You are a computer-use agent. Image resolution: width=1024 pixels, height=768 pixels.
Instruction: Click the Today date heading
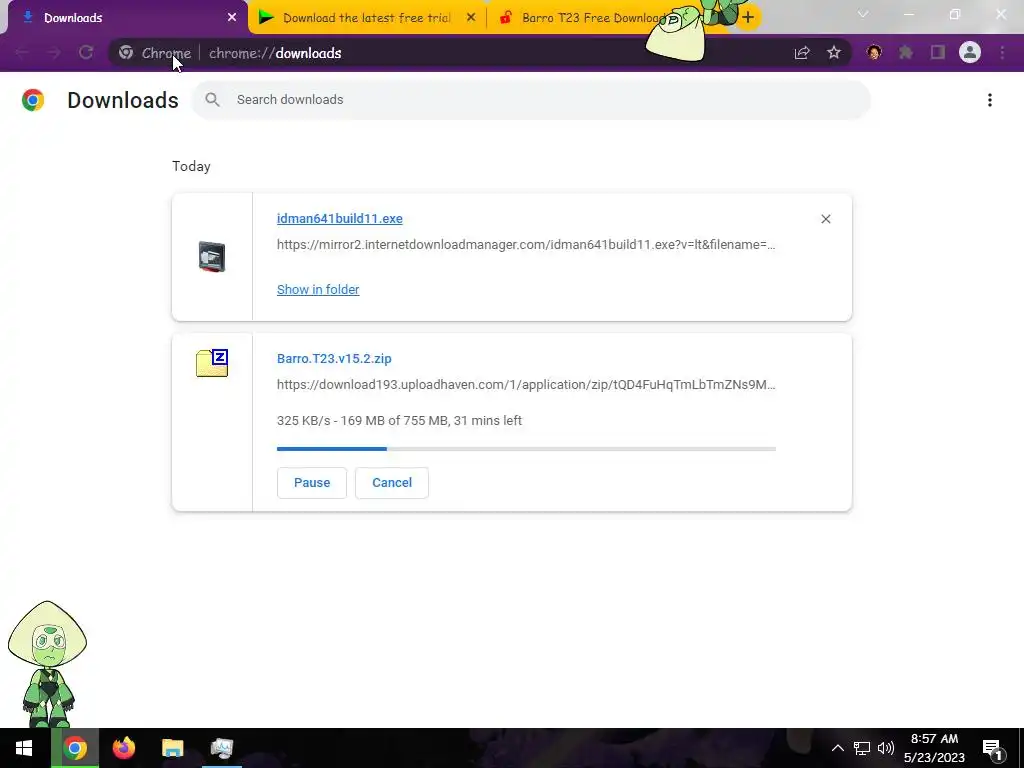(x=191, y=166)
